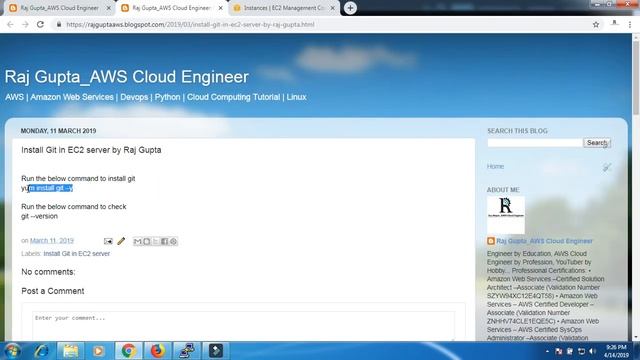Open the About Me profile picture

[x=506, y=215]
